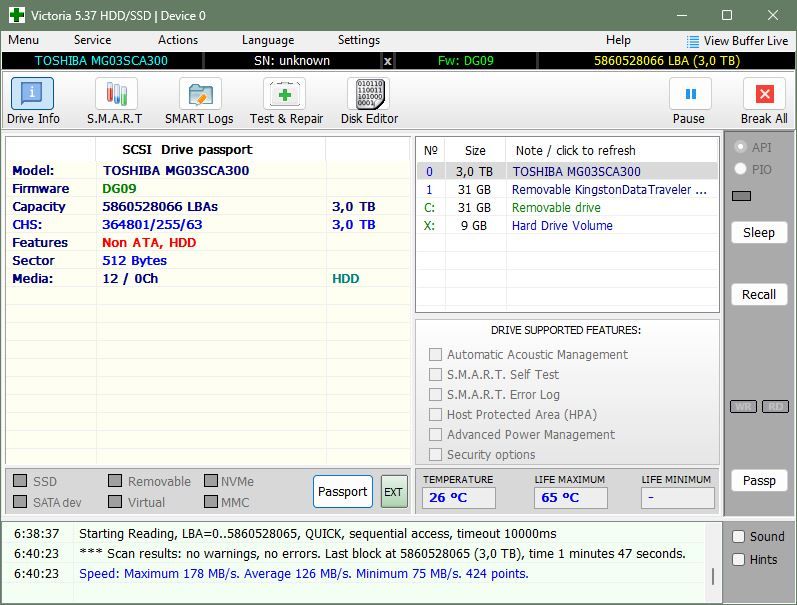Click the Life Maximum 65 °C field
Viewport: 797px width, 605px height.
tap(570, 498)
